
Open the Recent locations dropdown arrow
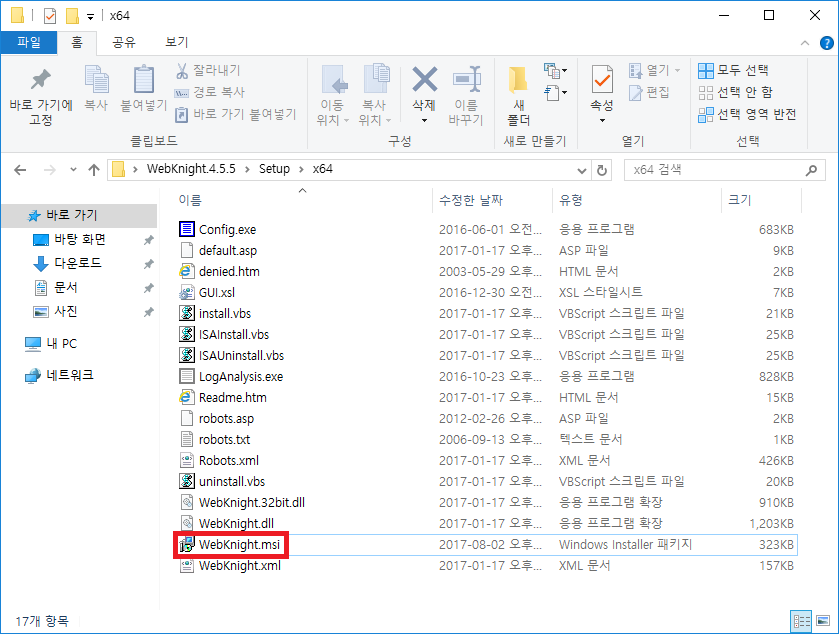(73, 170)
